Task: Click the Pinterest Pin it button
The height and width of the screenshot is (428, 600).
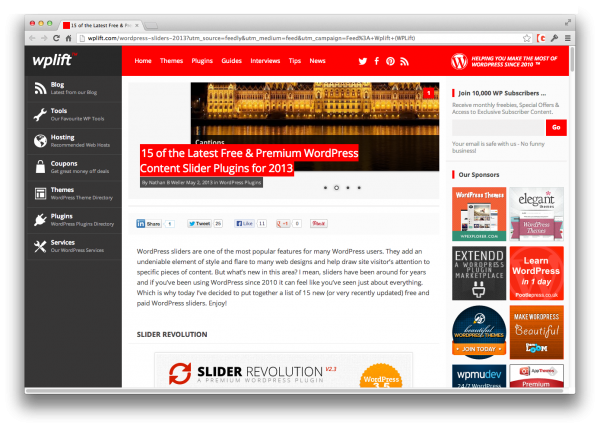Action: [318, 224]
